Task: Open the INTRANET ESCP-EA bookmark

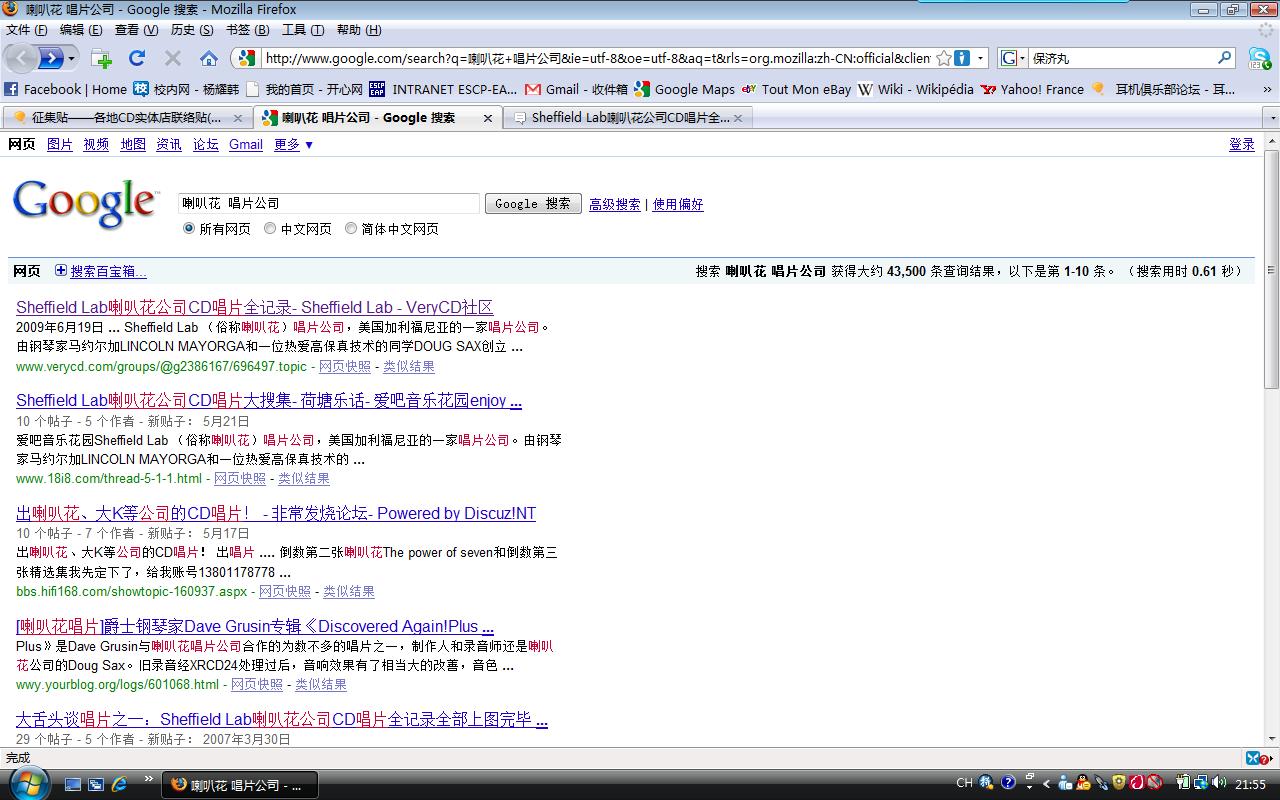Action: pyautogui.click(x=443, y=89)
